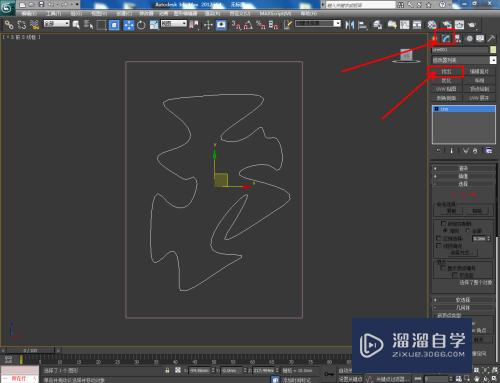The width and height of the screenshot is (500, 383).
Task: Expand the Modifier List dropdown
Action: click(x=464, y=60)
